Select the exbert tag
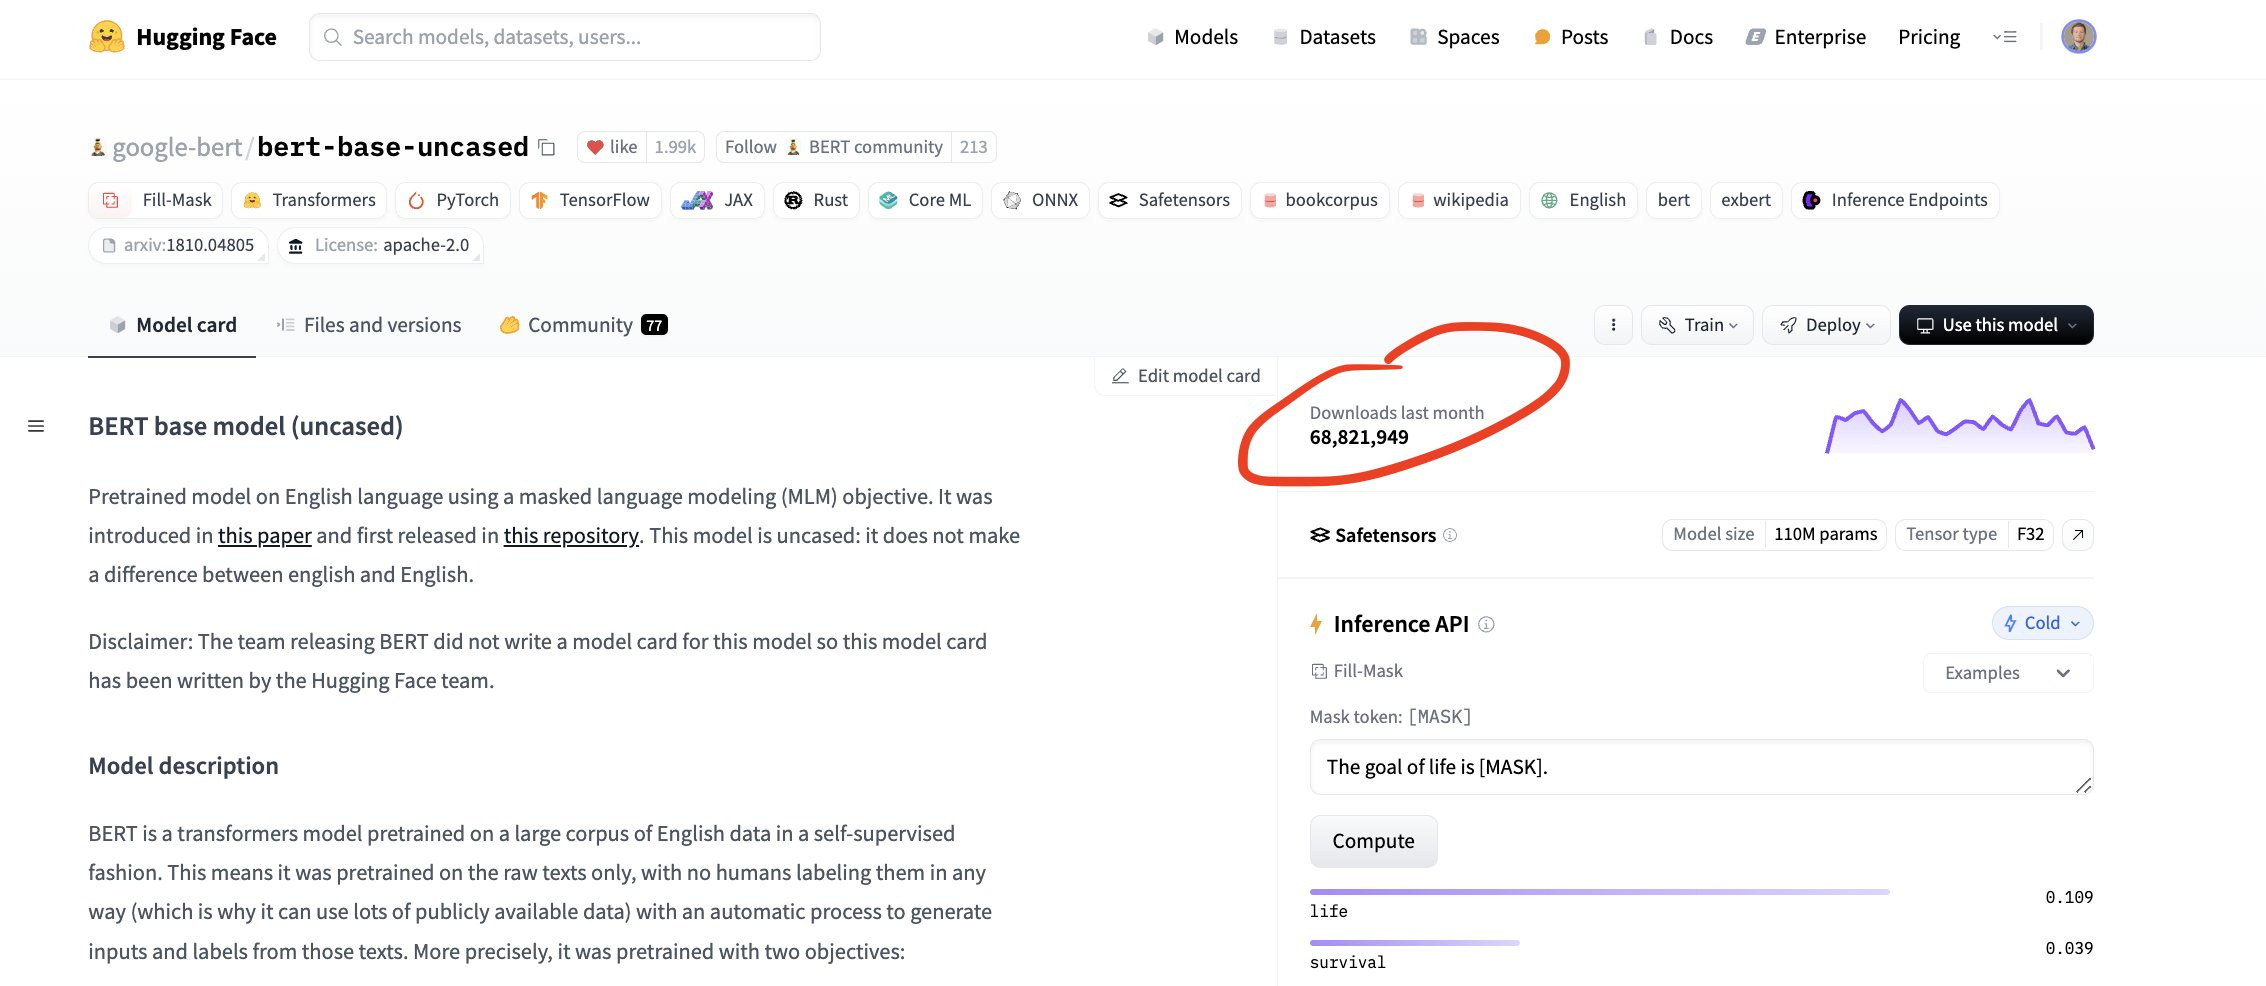 point(1745,200)
